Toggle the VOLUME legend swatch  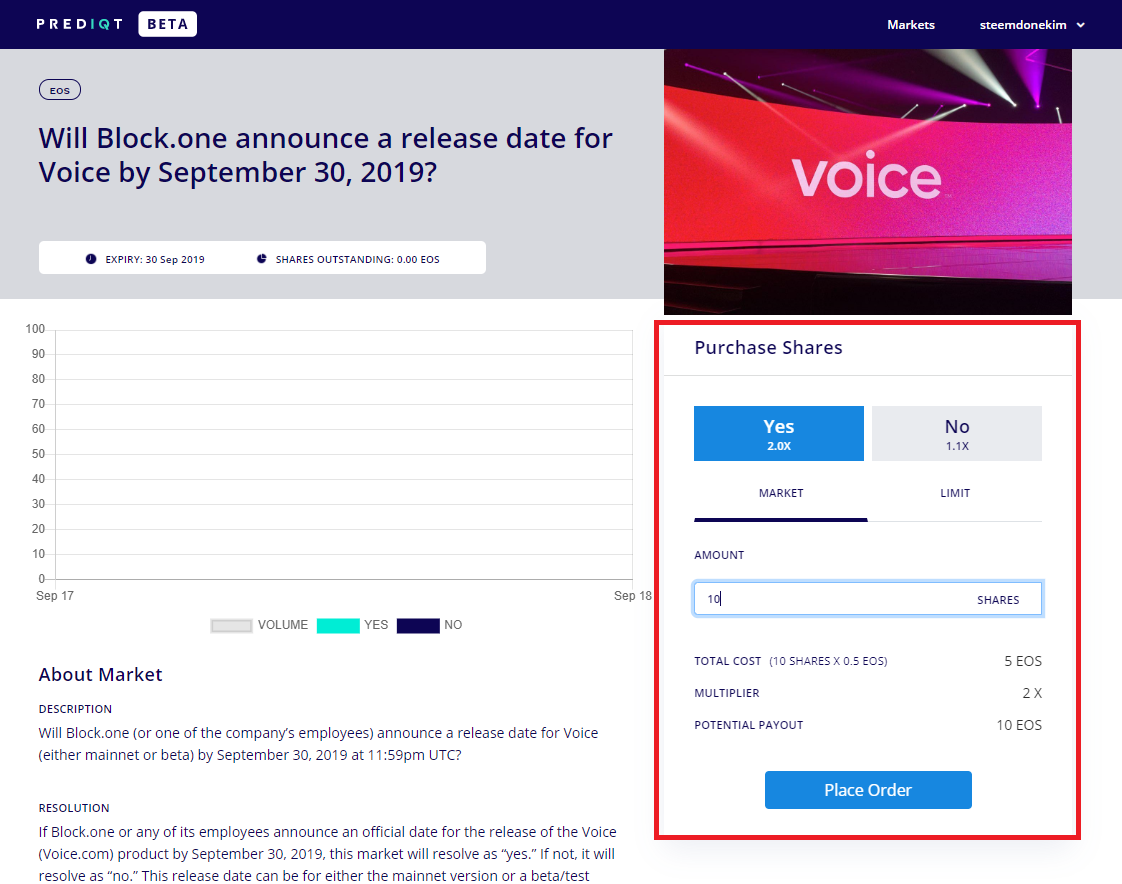(231, 626)
